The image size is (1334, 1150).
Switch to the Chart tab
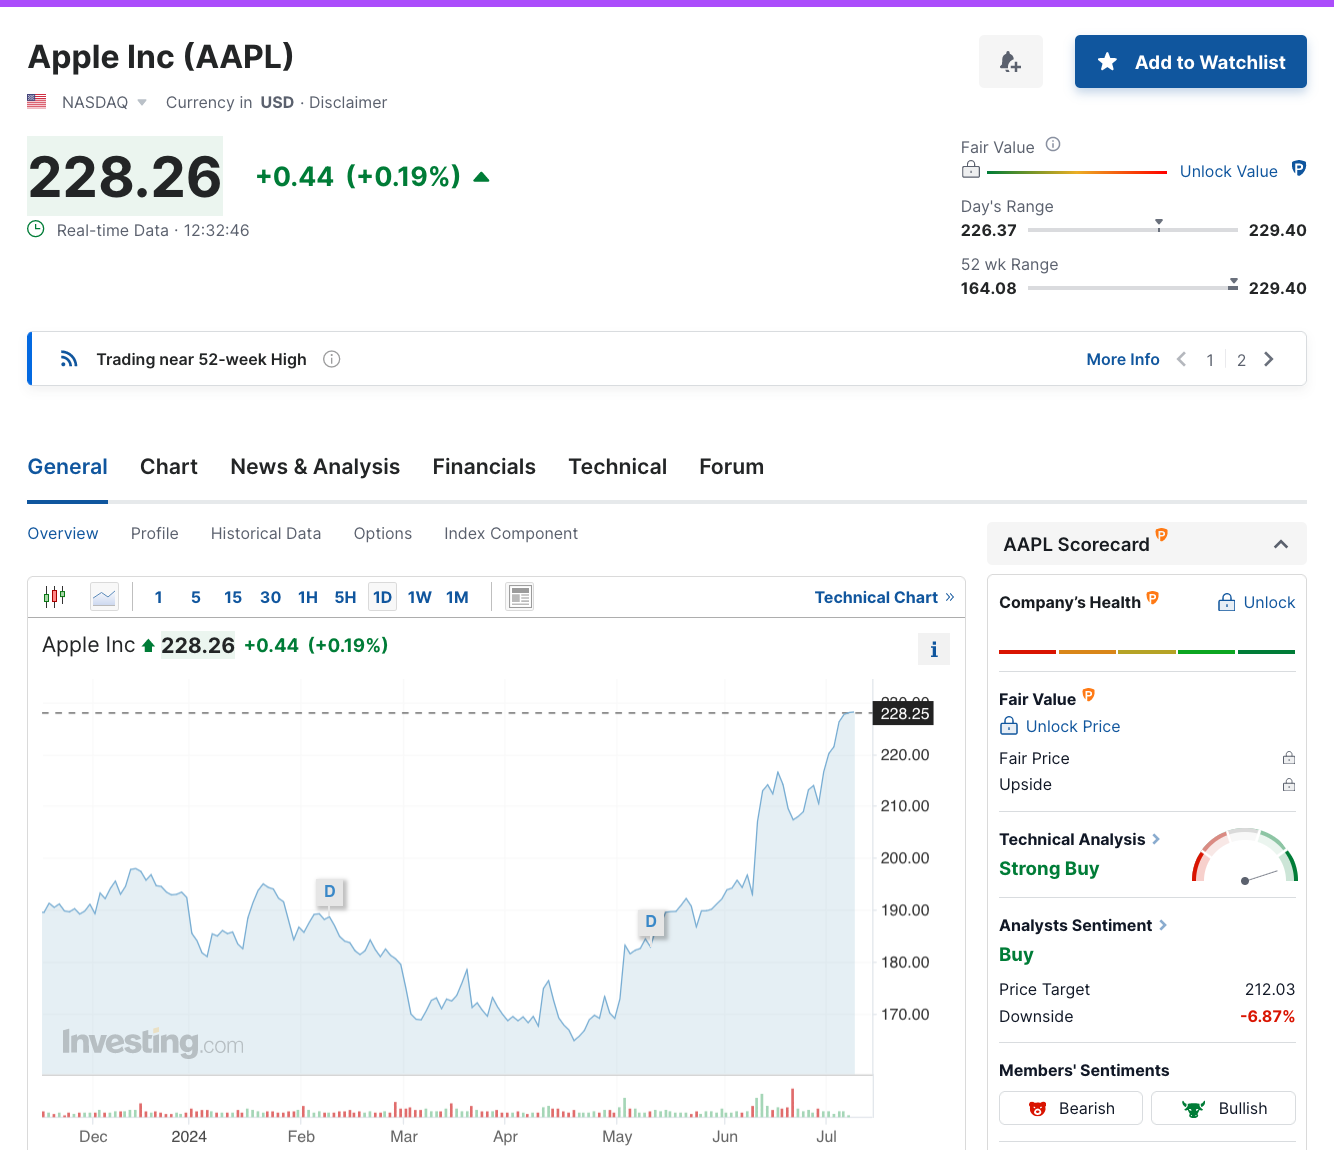coord(169,467)
